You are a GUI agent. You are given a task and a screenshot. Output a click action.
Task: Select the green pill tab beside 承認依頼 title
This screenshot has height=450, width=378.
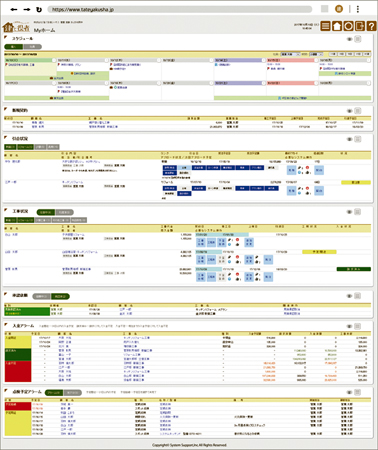tap(60, 296)
